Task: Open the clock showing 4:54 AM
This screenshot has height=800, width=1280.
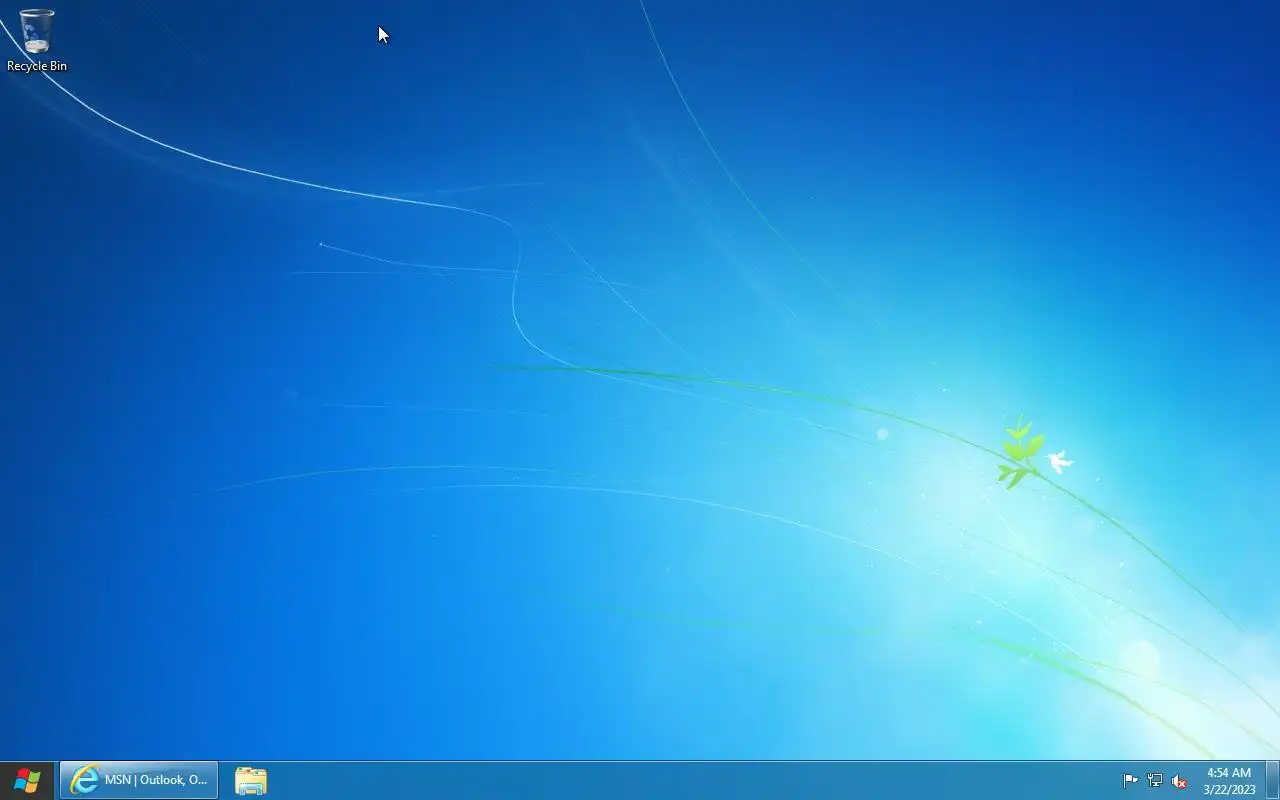Action: click(1229, 781)
